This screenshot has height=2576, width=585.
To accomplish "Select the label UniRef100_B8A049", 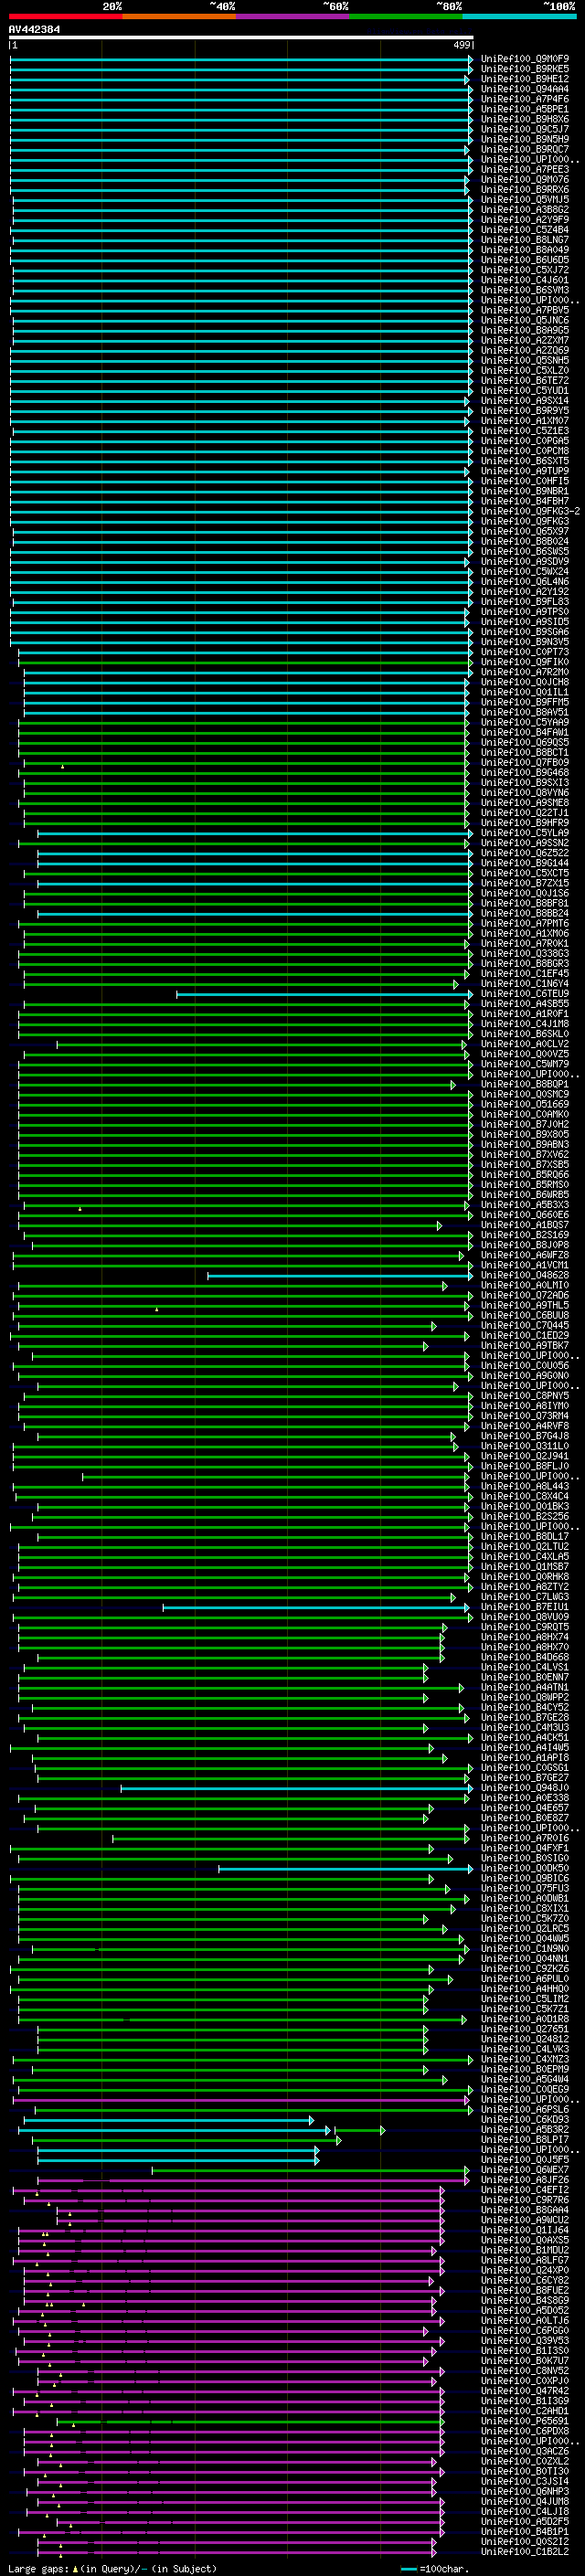I will tap(525, 251).
